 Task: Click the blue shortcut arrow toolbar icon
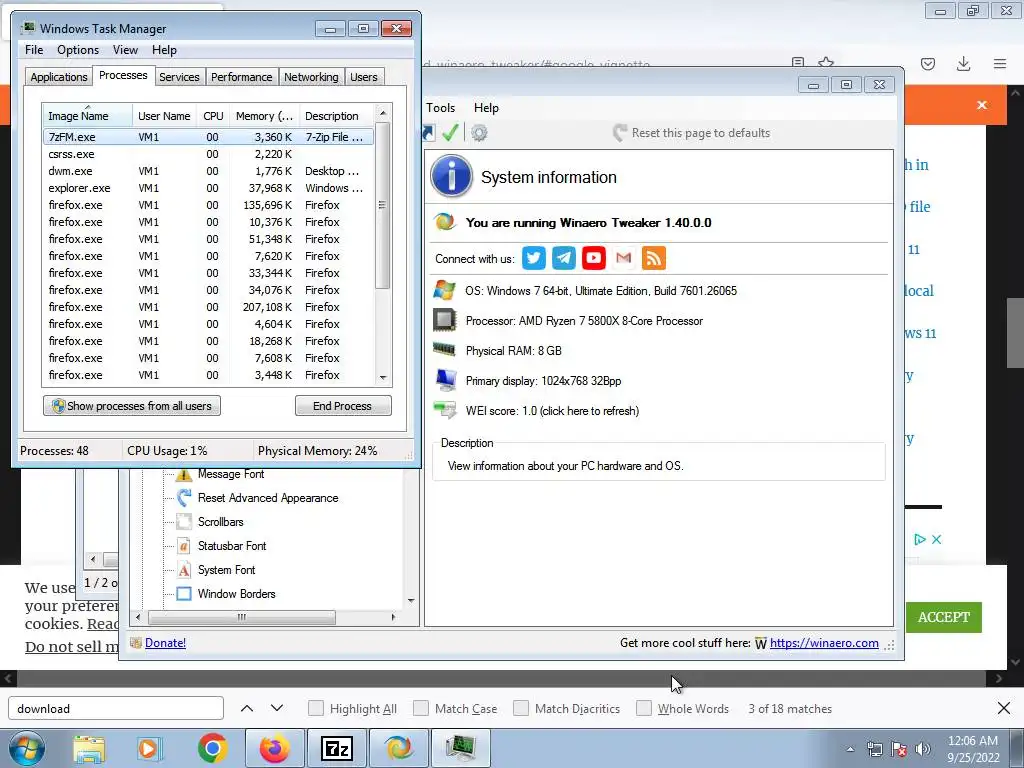pyautogui.click(x=428, y=133)
